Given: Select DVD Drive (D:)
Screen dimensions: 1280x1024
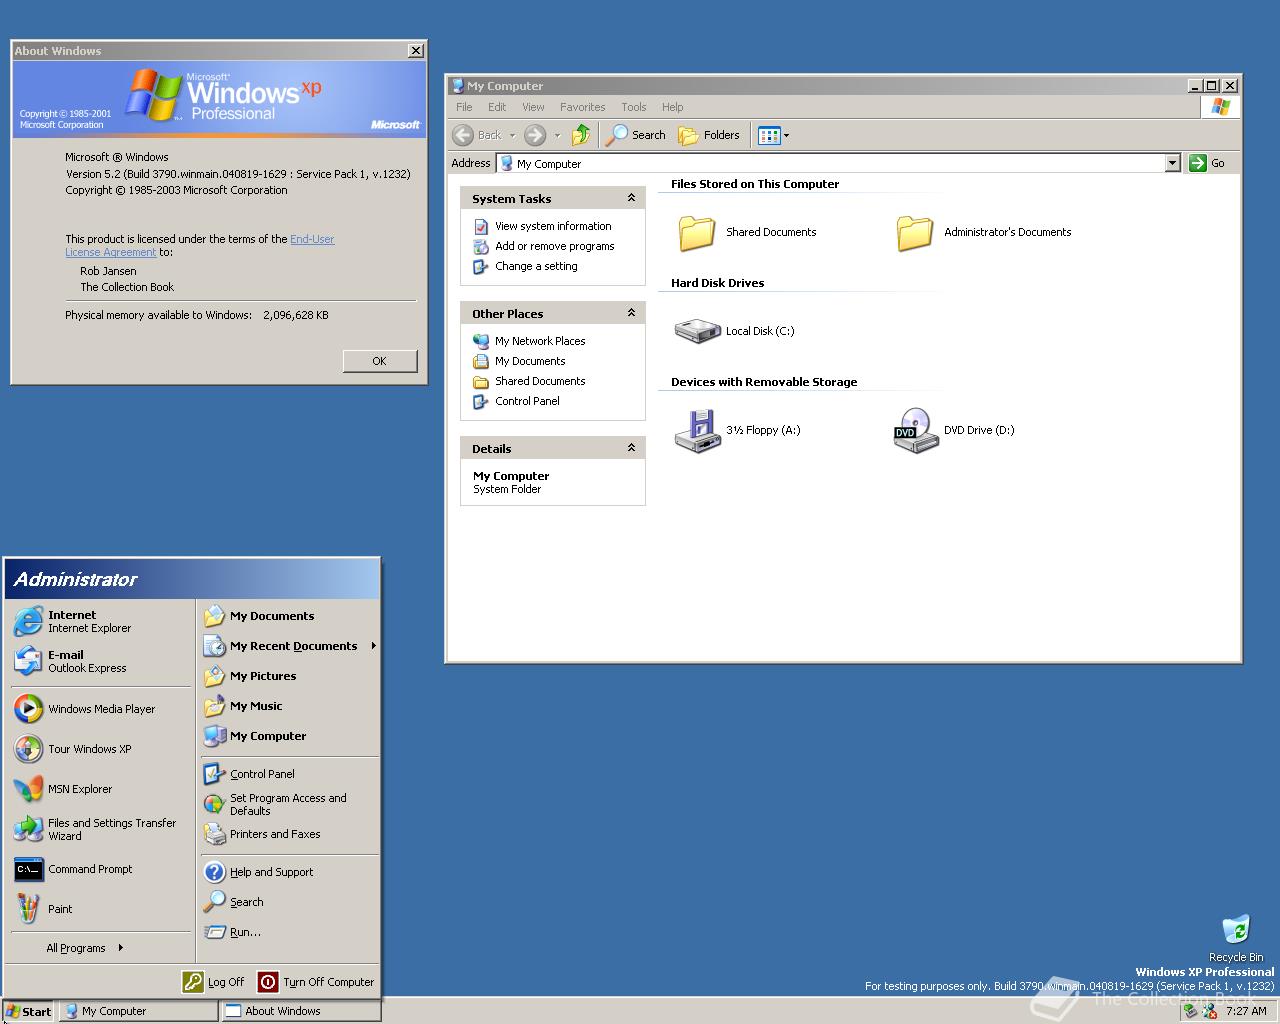Looking at the screenshot, I should click(x=953, y=430).
